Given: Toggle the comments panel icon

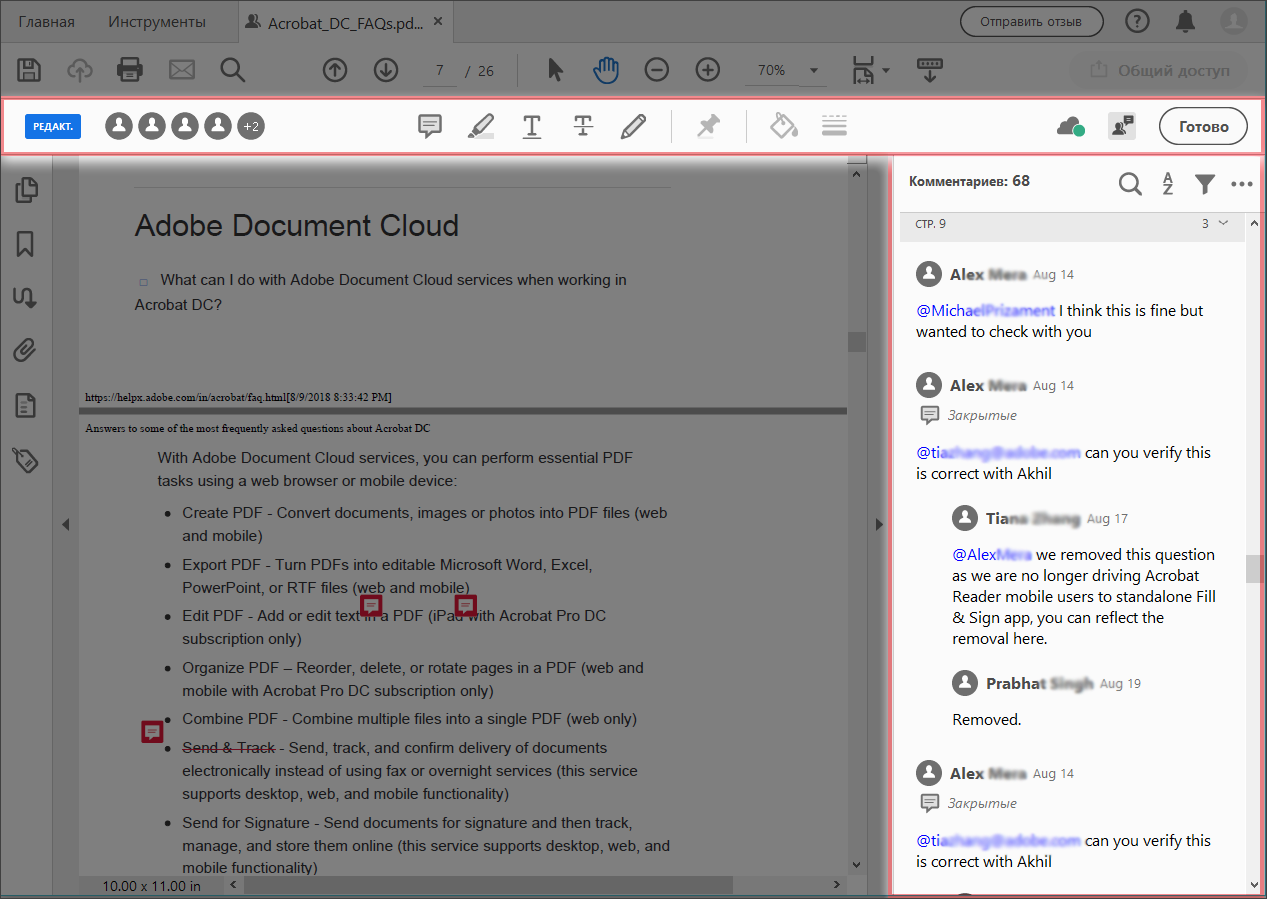Looking at the screenshot, I should 1122,126.
